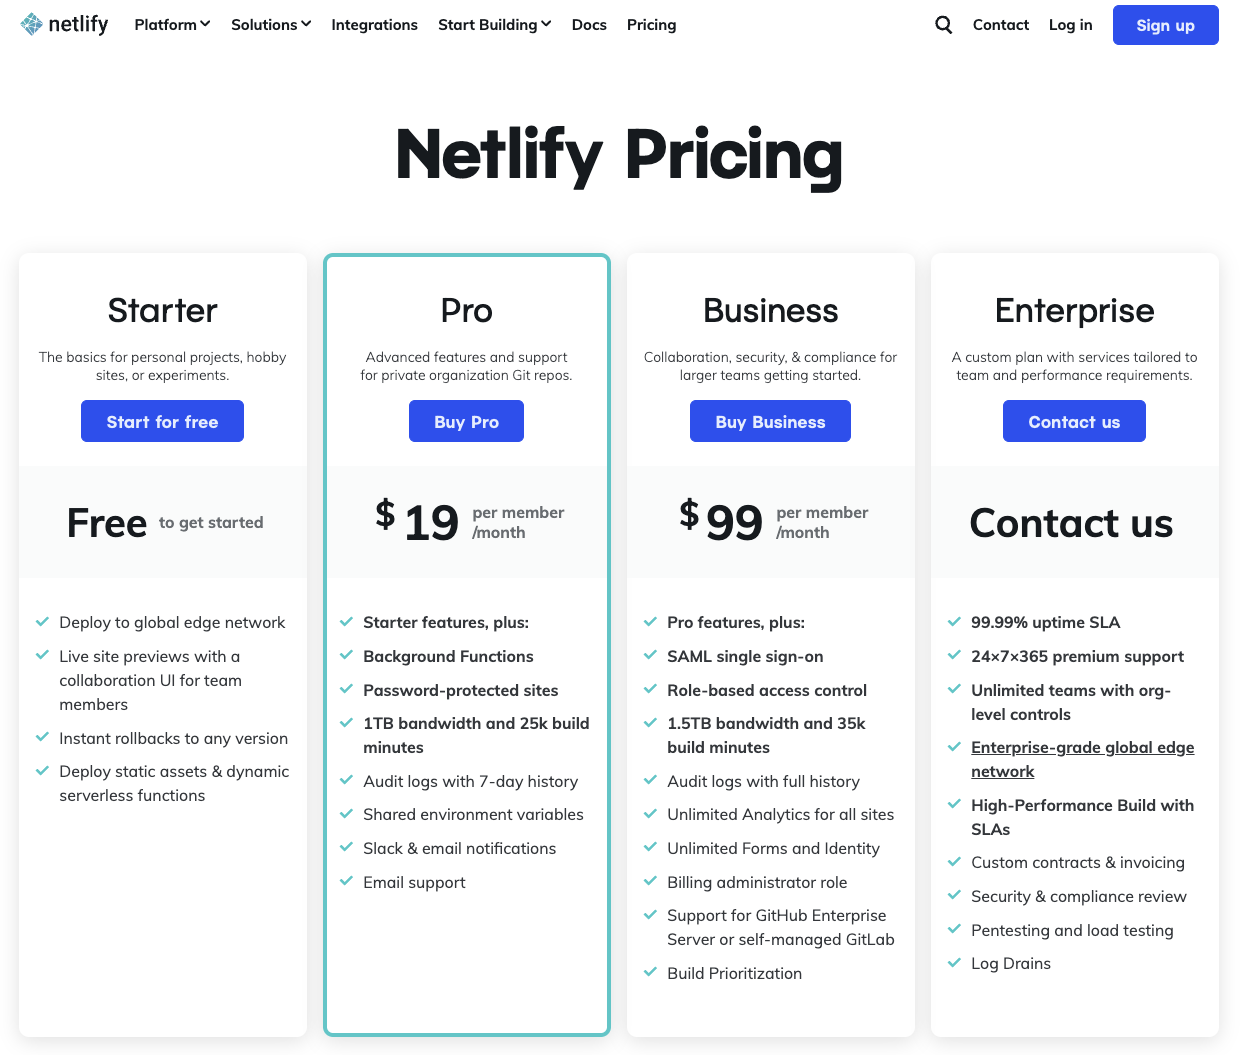Viewport: 1241px width, 1055px height.
Task: Open the Docs navigation item
Action: tap(589, 25)
